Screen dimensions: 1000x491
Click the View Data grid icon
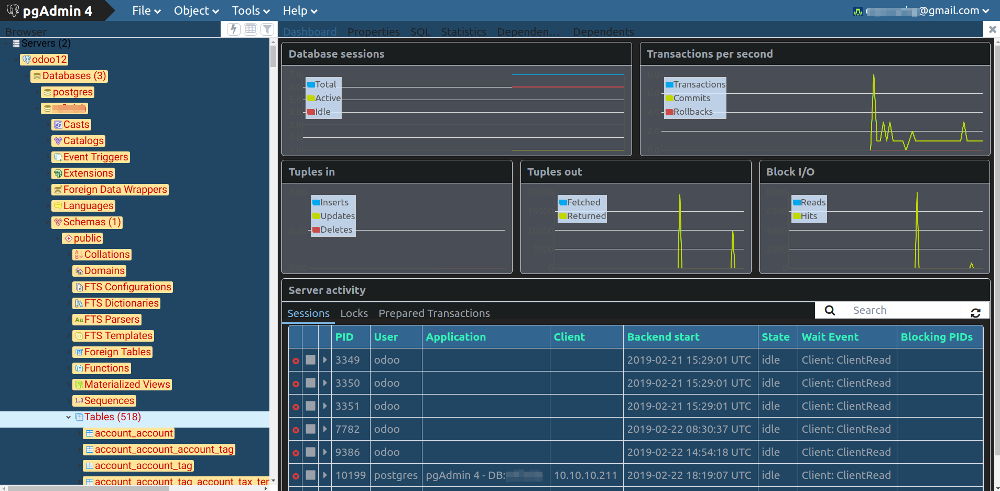(x=251, y=29)
